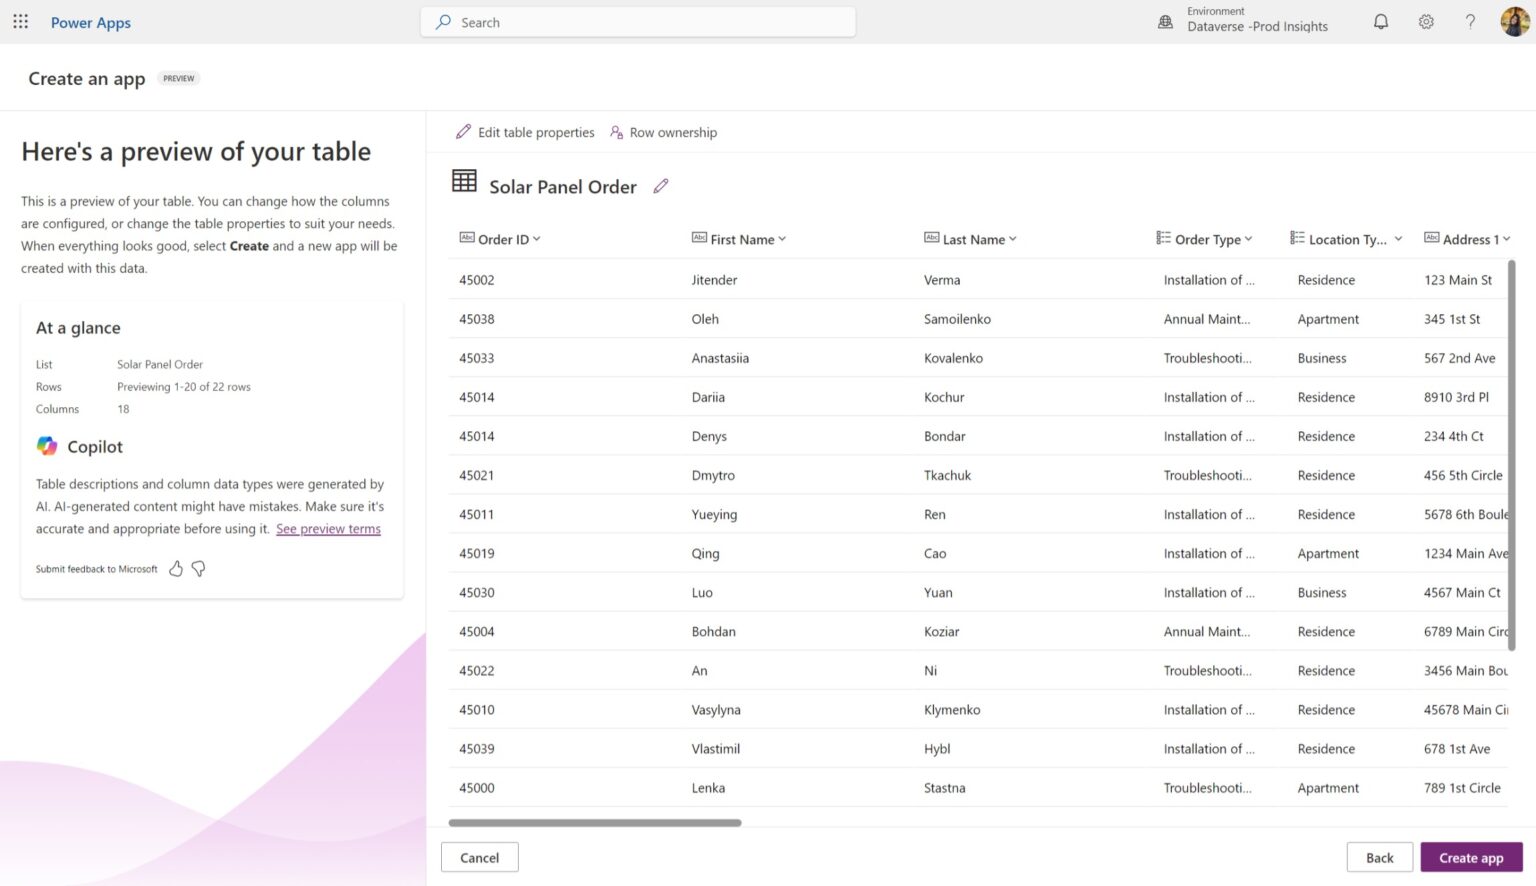The width and height of the screenshot is (1536, 886).
Task: Open the First Name column dropdown
Action: tap(783, 239)
